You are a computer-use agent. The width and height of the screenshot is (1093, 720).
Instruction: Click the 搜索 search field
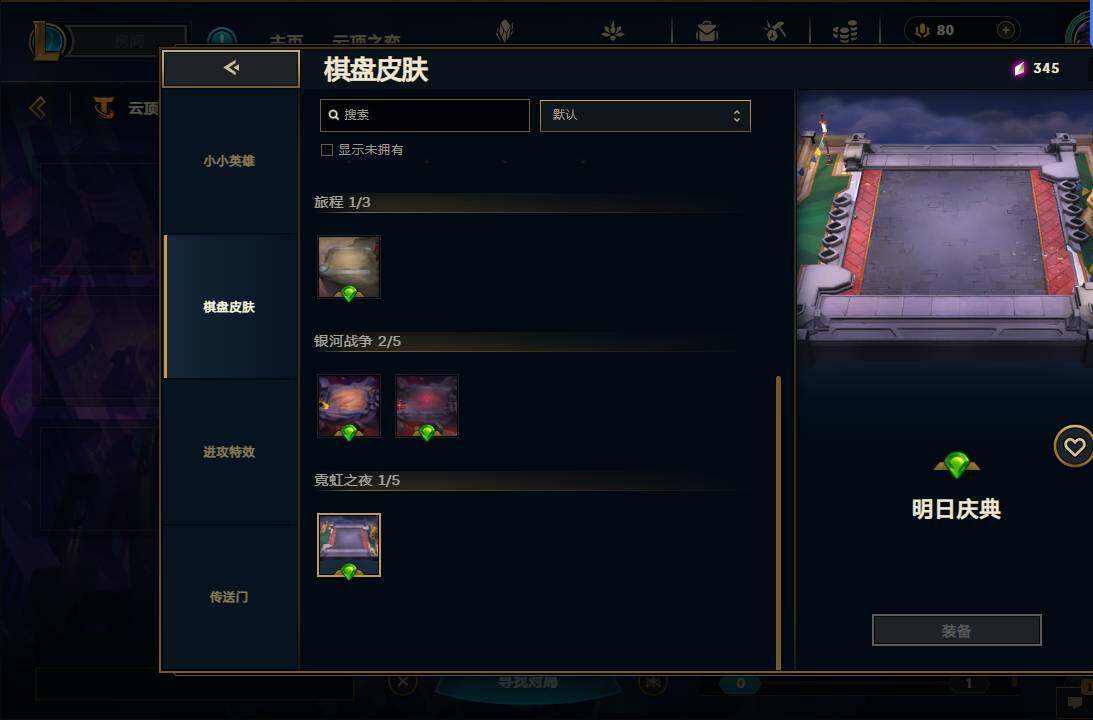click(425, 115)
